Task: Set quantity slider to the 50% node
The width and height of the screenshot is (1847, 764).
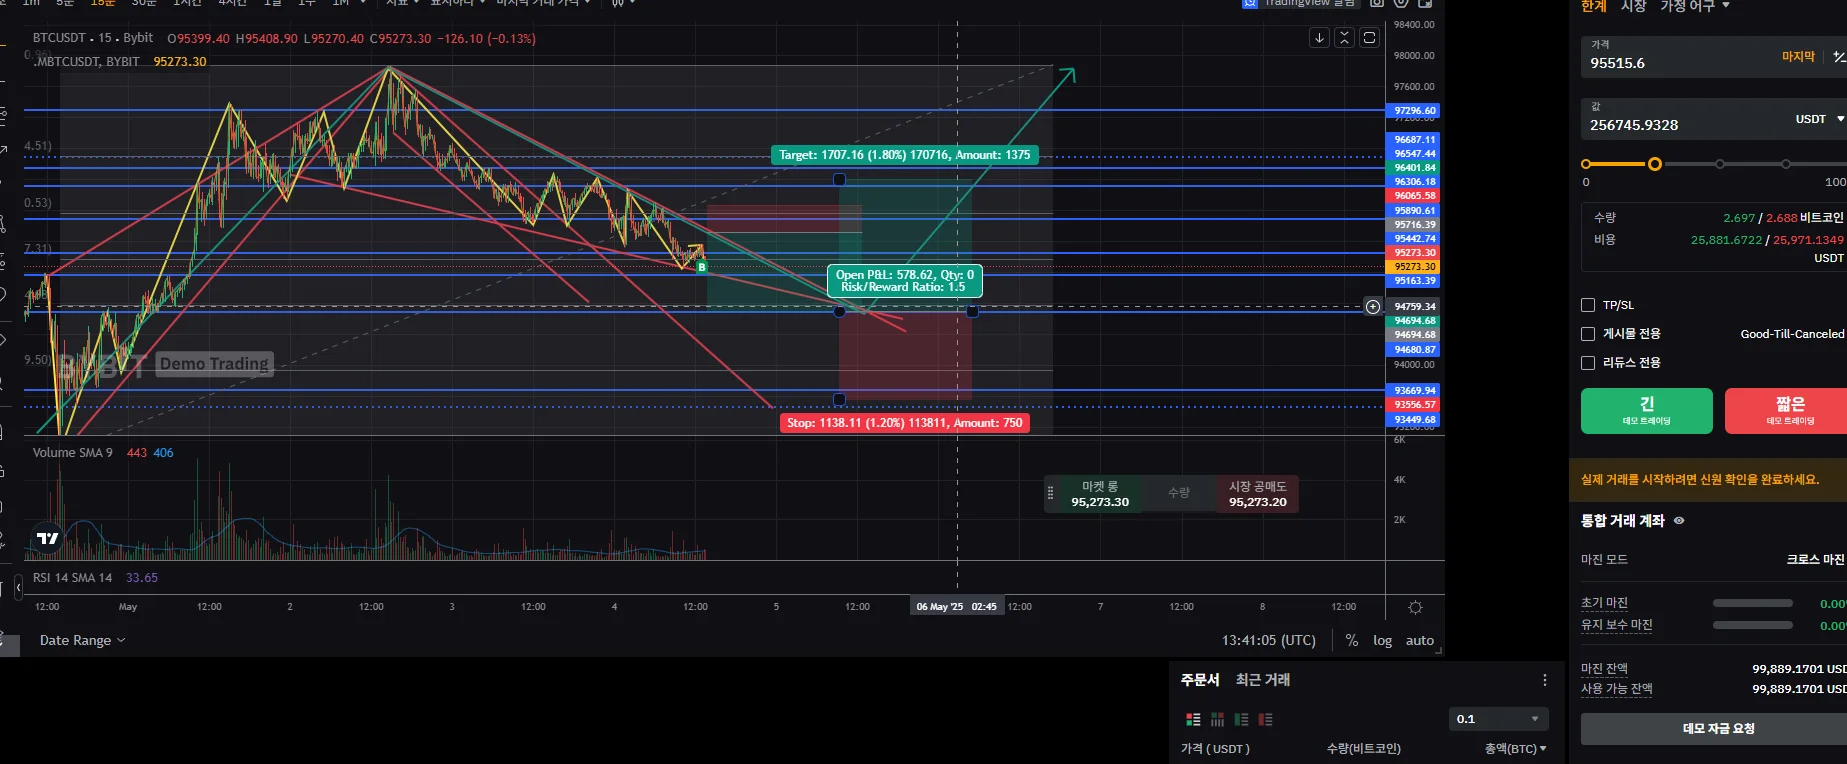Action: pos(1720,164)
